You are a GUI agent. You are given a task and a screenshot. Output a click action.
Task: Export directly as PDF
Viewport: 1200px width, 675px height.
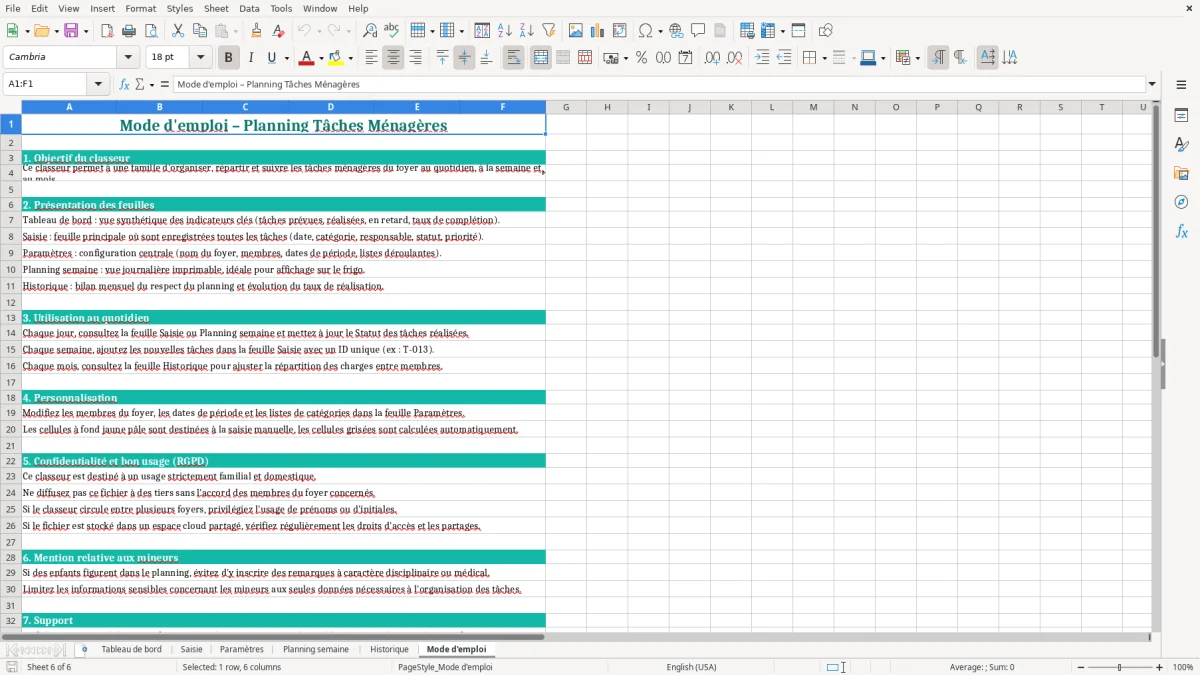[107, 31]
